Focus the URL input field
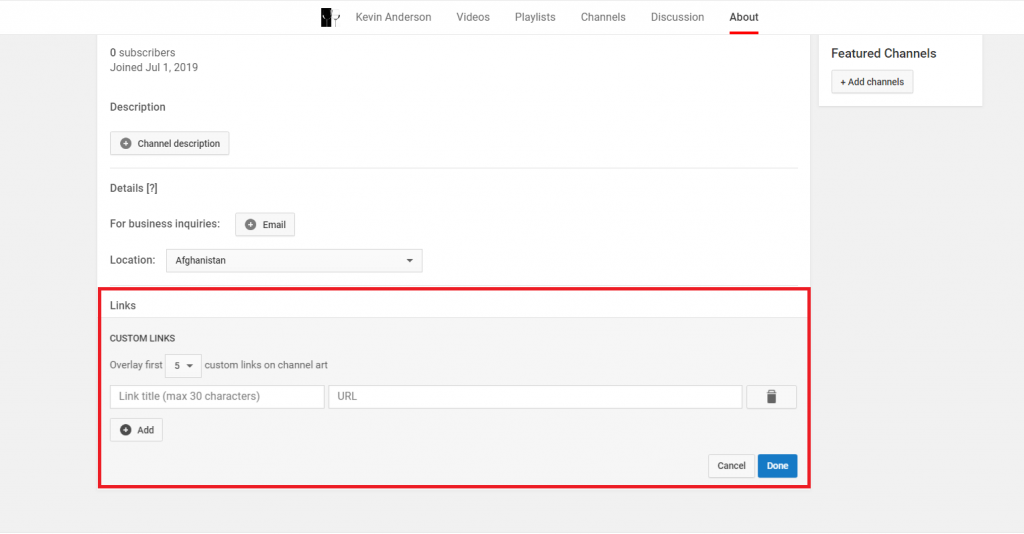Viewport: 1024px width, 534px height. point(535,397)
